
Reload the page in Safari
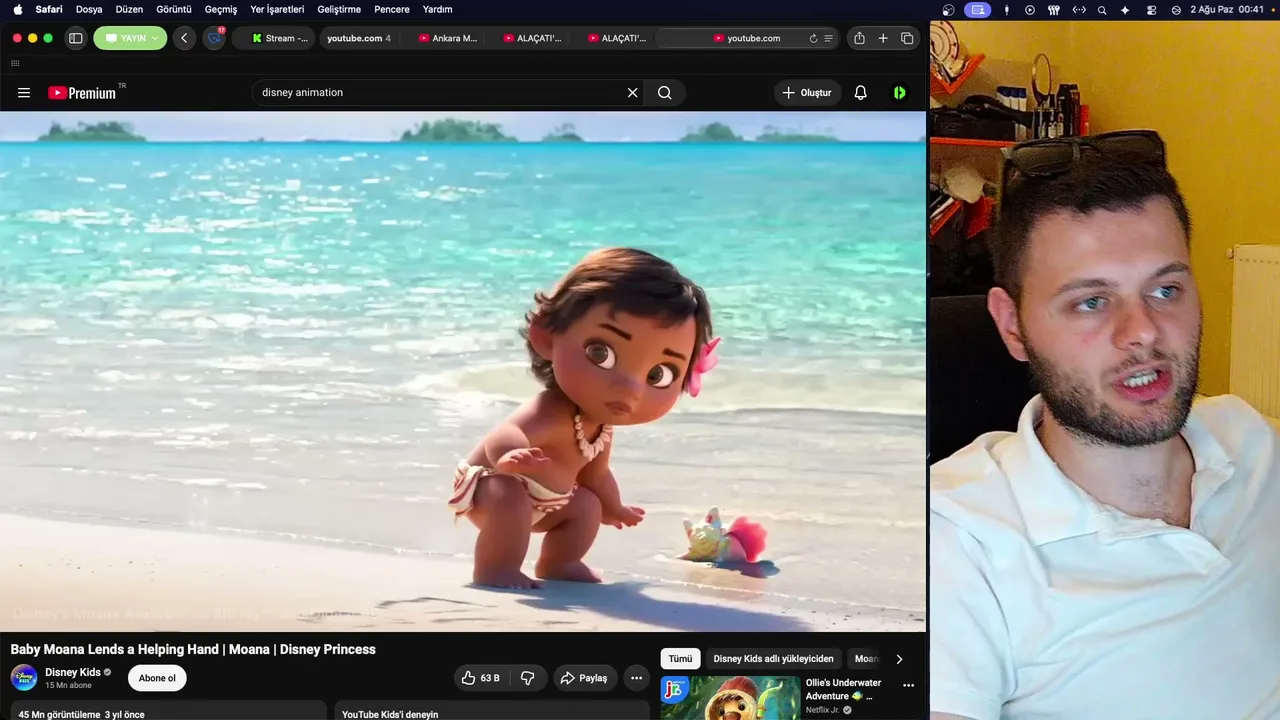point(813,38)
